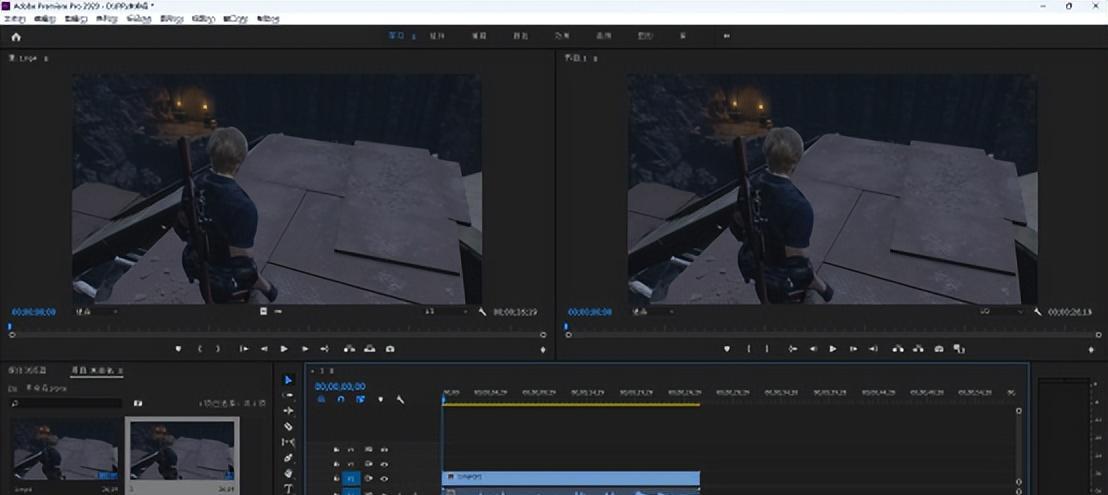Add marker in the Source monitor
Image resolution: width=1108 pixels, height=495 pixels.
(178, 349)
